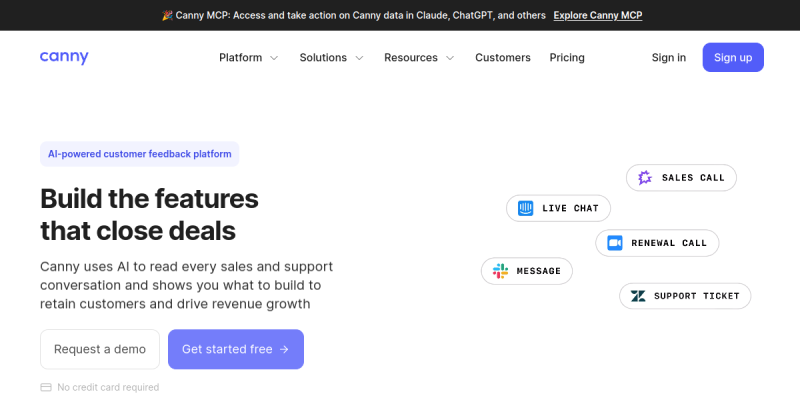
Task: Click the party popper emoji in banner
Action: [x=167, y=15]
